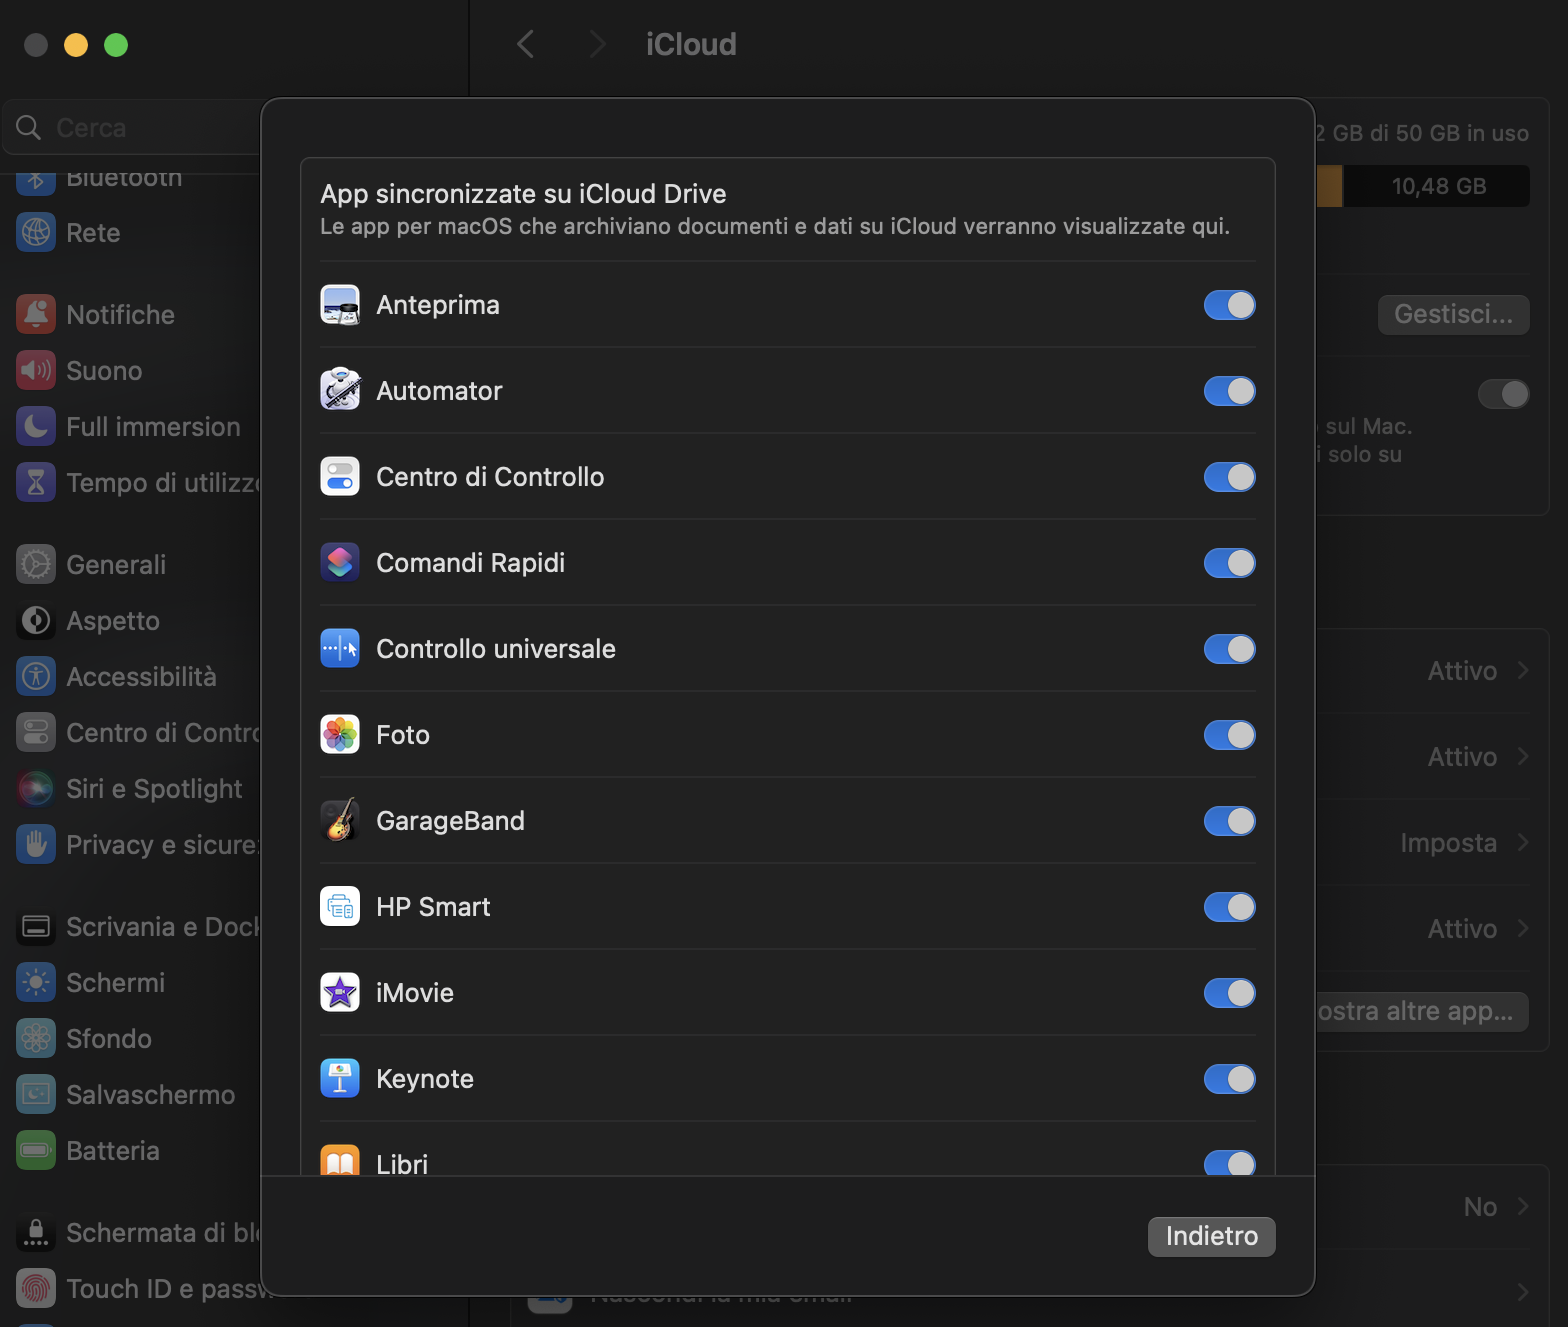1568x1327 pixels.
Task: Click the Gestisci... storage button
Action: [x=1453, y=314]
